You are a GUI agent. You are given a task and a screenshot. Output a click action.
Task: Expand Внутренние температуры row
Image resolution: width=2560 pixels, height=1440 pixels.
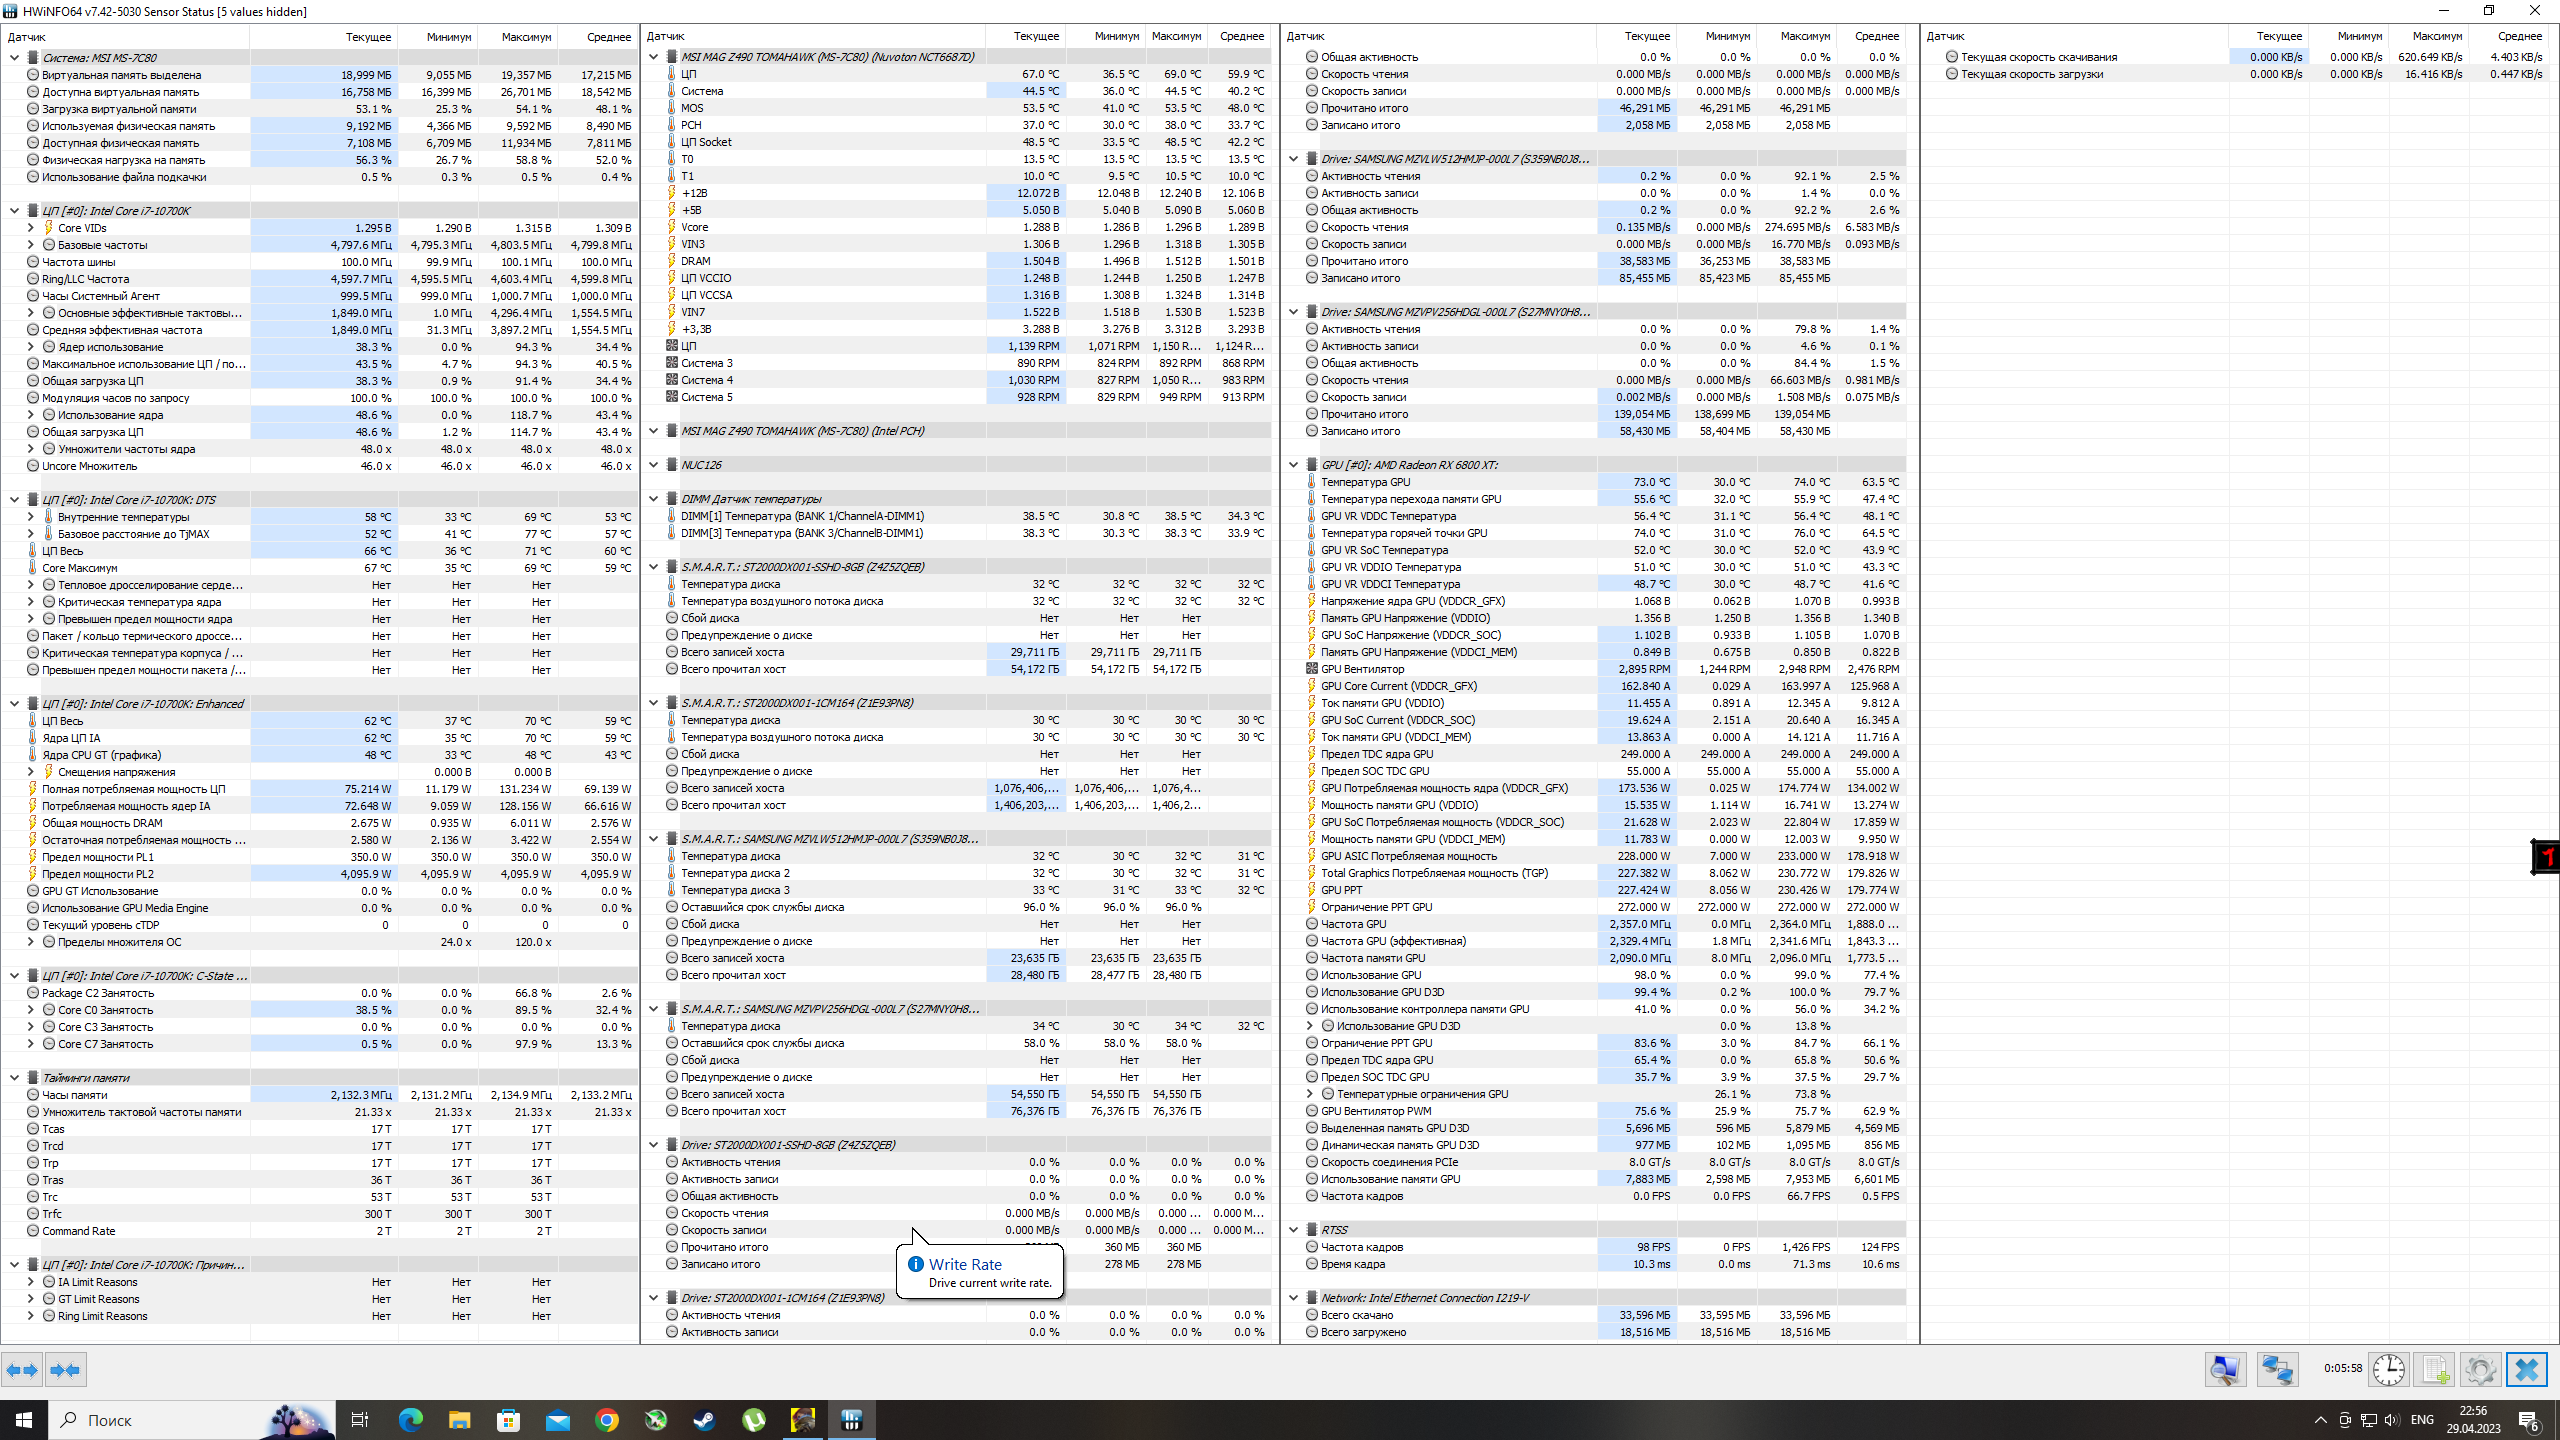[30, 517]
